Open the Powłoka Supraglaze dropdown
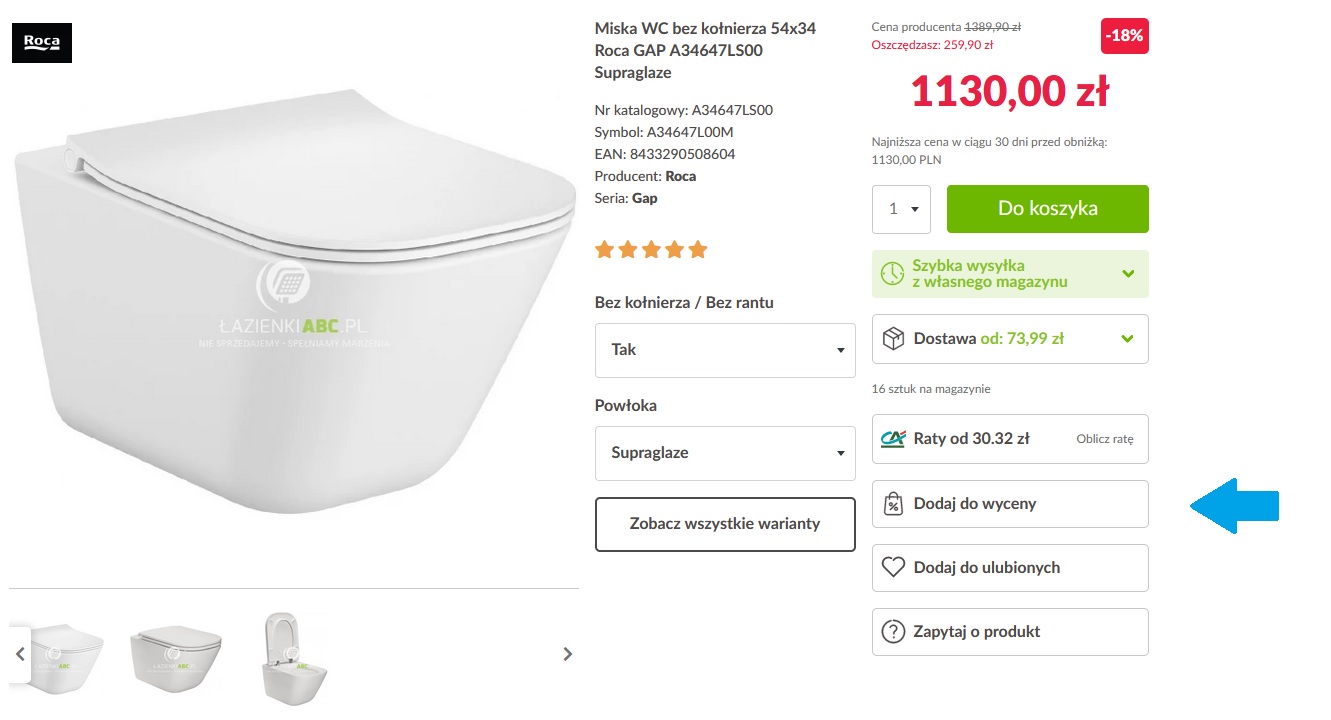The height and width of the screenshot is (720, 1331). (x=725, y=453)
